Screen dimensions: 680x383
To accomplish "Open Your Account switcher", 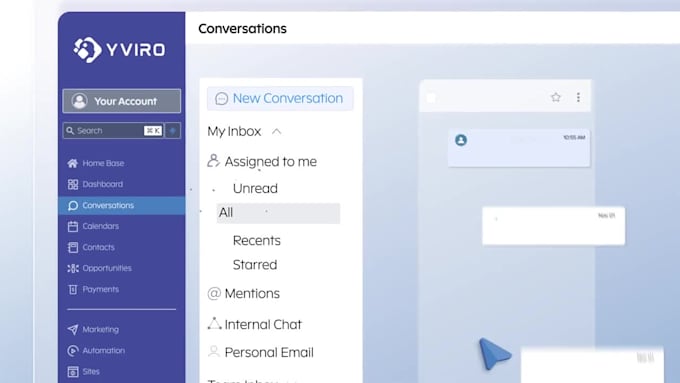I will [121, 101].
